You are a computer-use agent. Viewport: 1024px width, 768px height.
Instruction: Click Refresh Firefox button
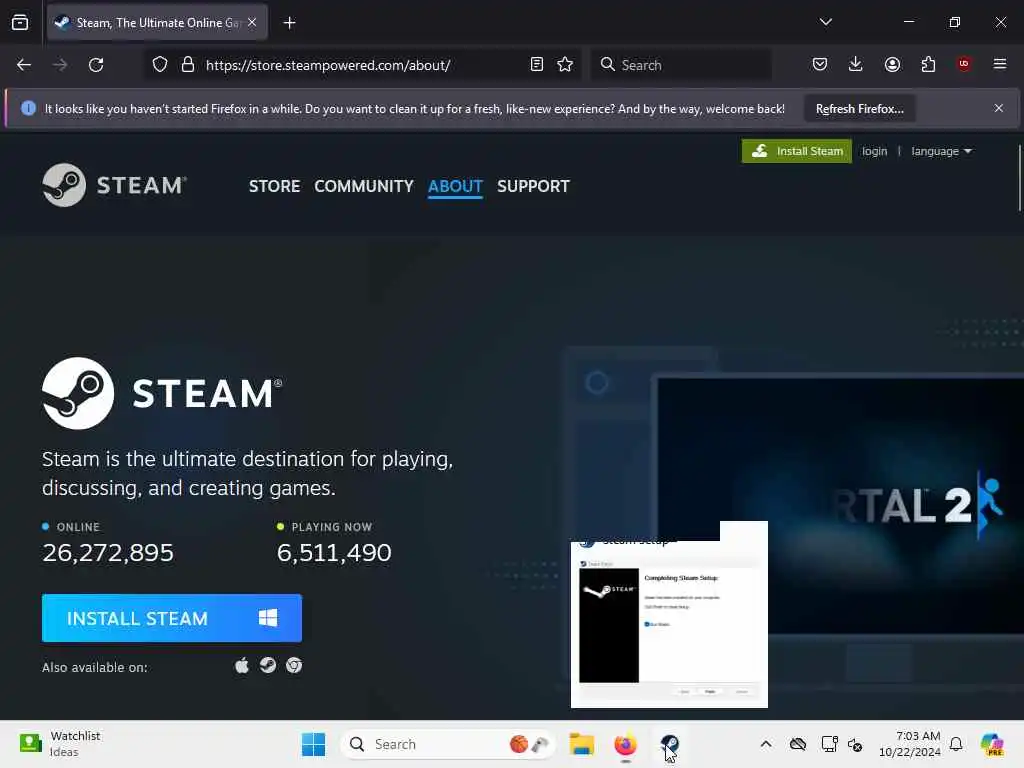pos(859,108)
